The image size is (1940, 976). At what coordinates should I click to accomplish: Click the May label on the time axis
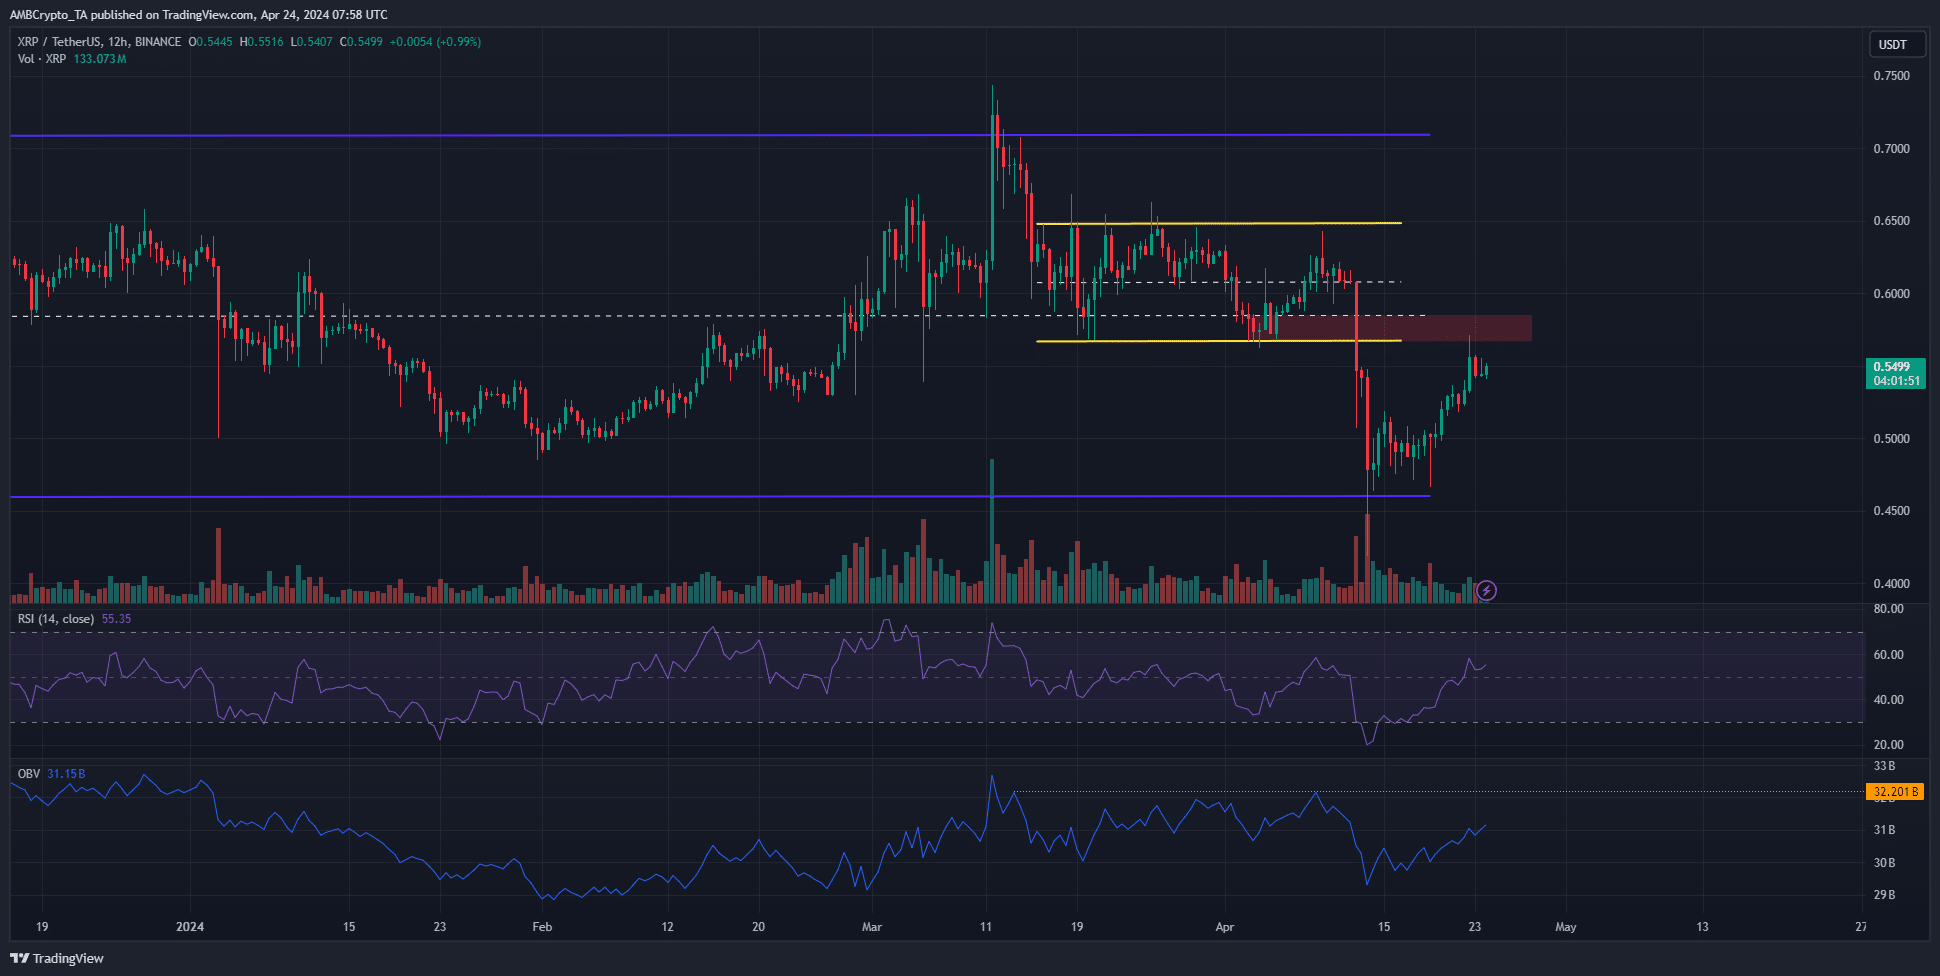coord(1566,927)
